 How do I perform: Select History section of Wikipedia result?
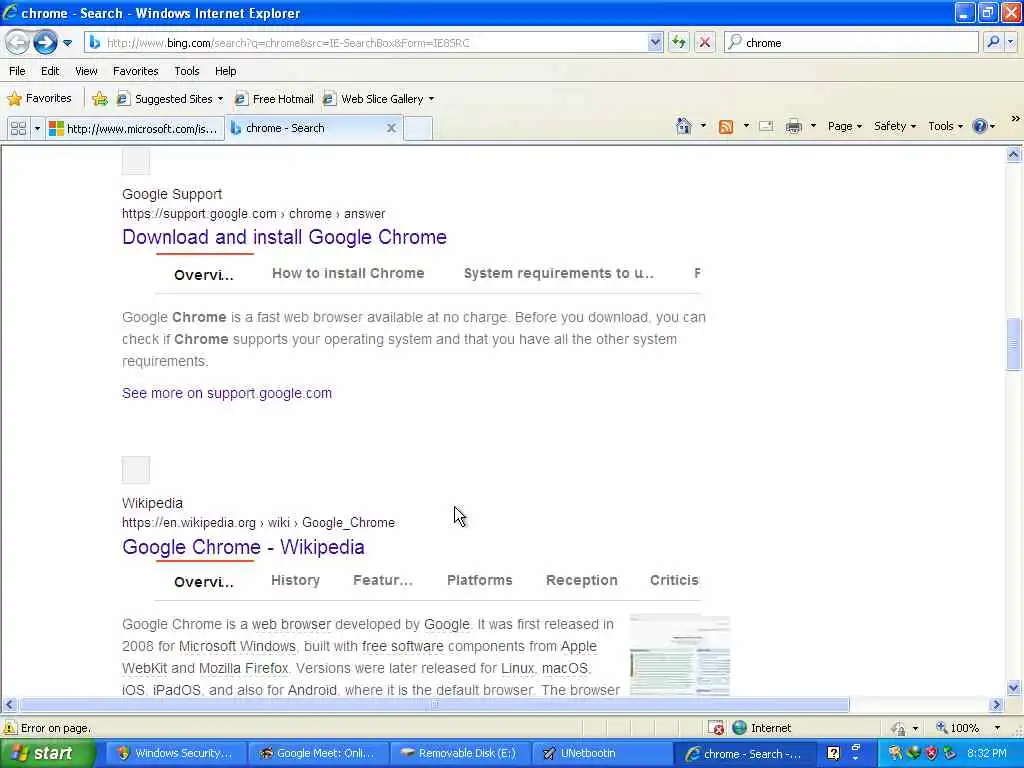tap(295, 580)
